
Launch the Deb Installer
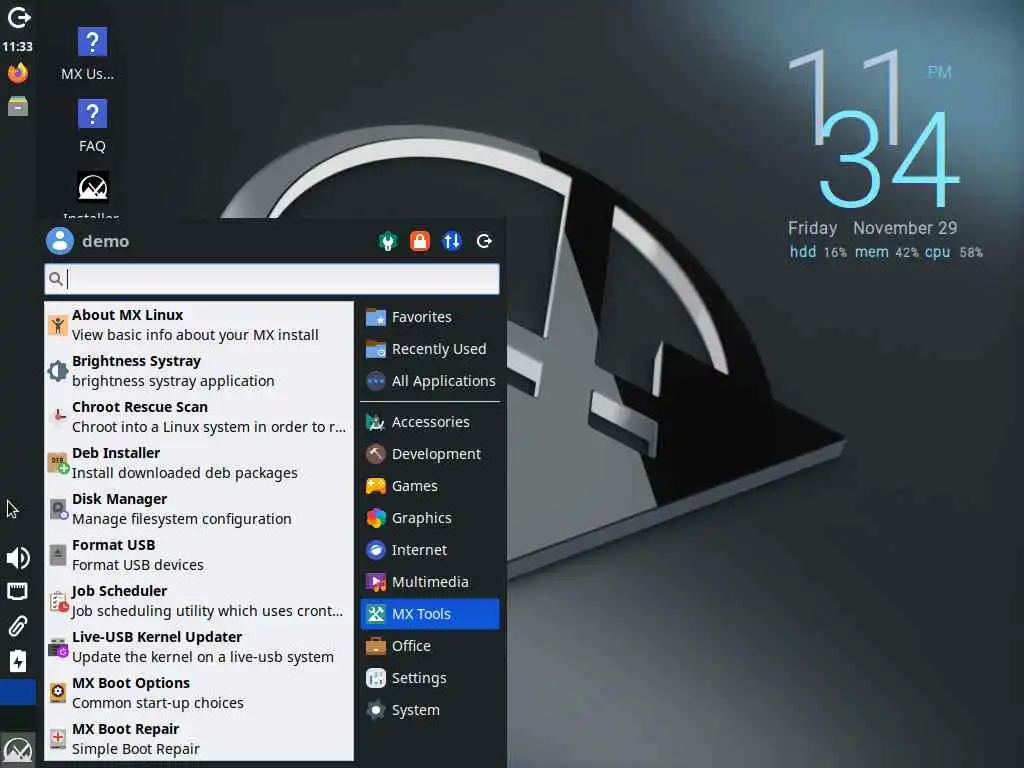pyautogui.click(x=199, y=463)
